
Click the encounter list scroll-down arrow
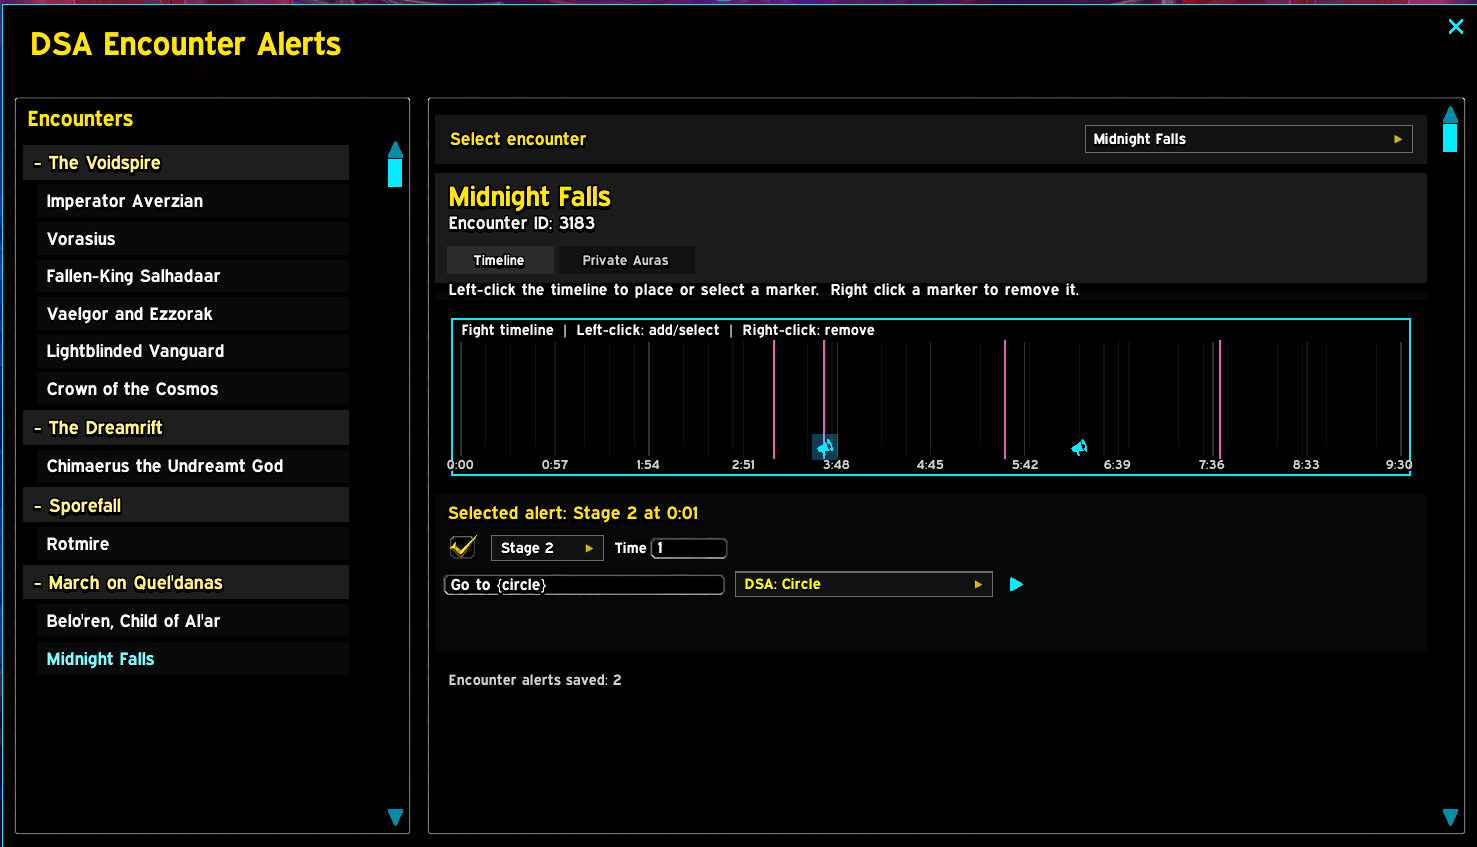[395, 817]
